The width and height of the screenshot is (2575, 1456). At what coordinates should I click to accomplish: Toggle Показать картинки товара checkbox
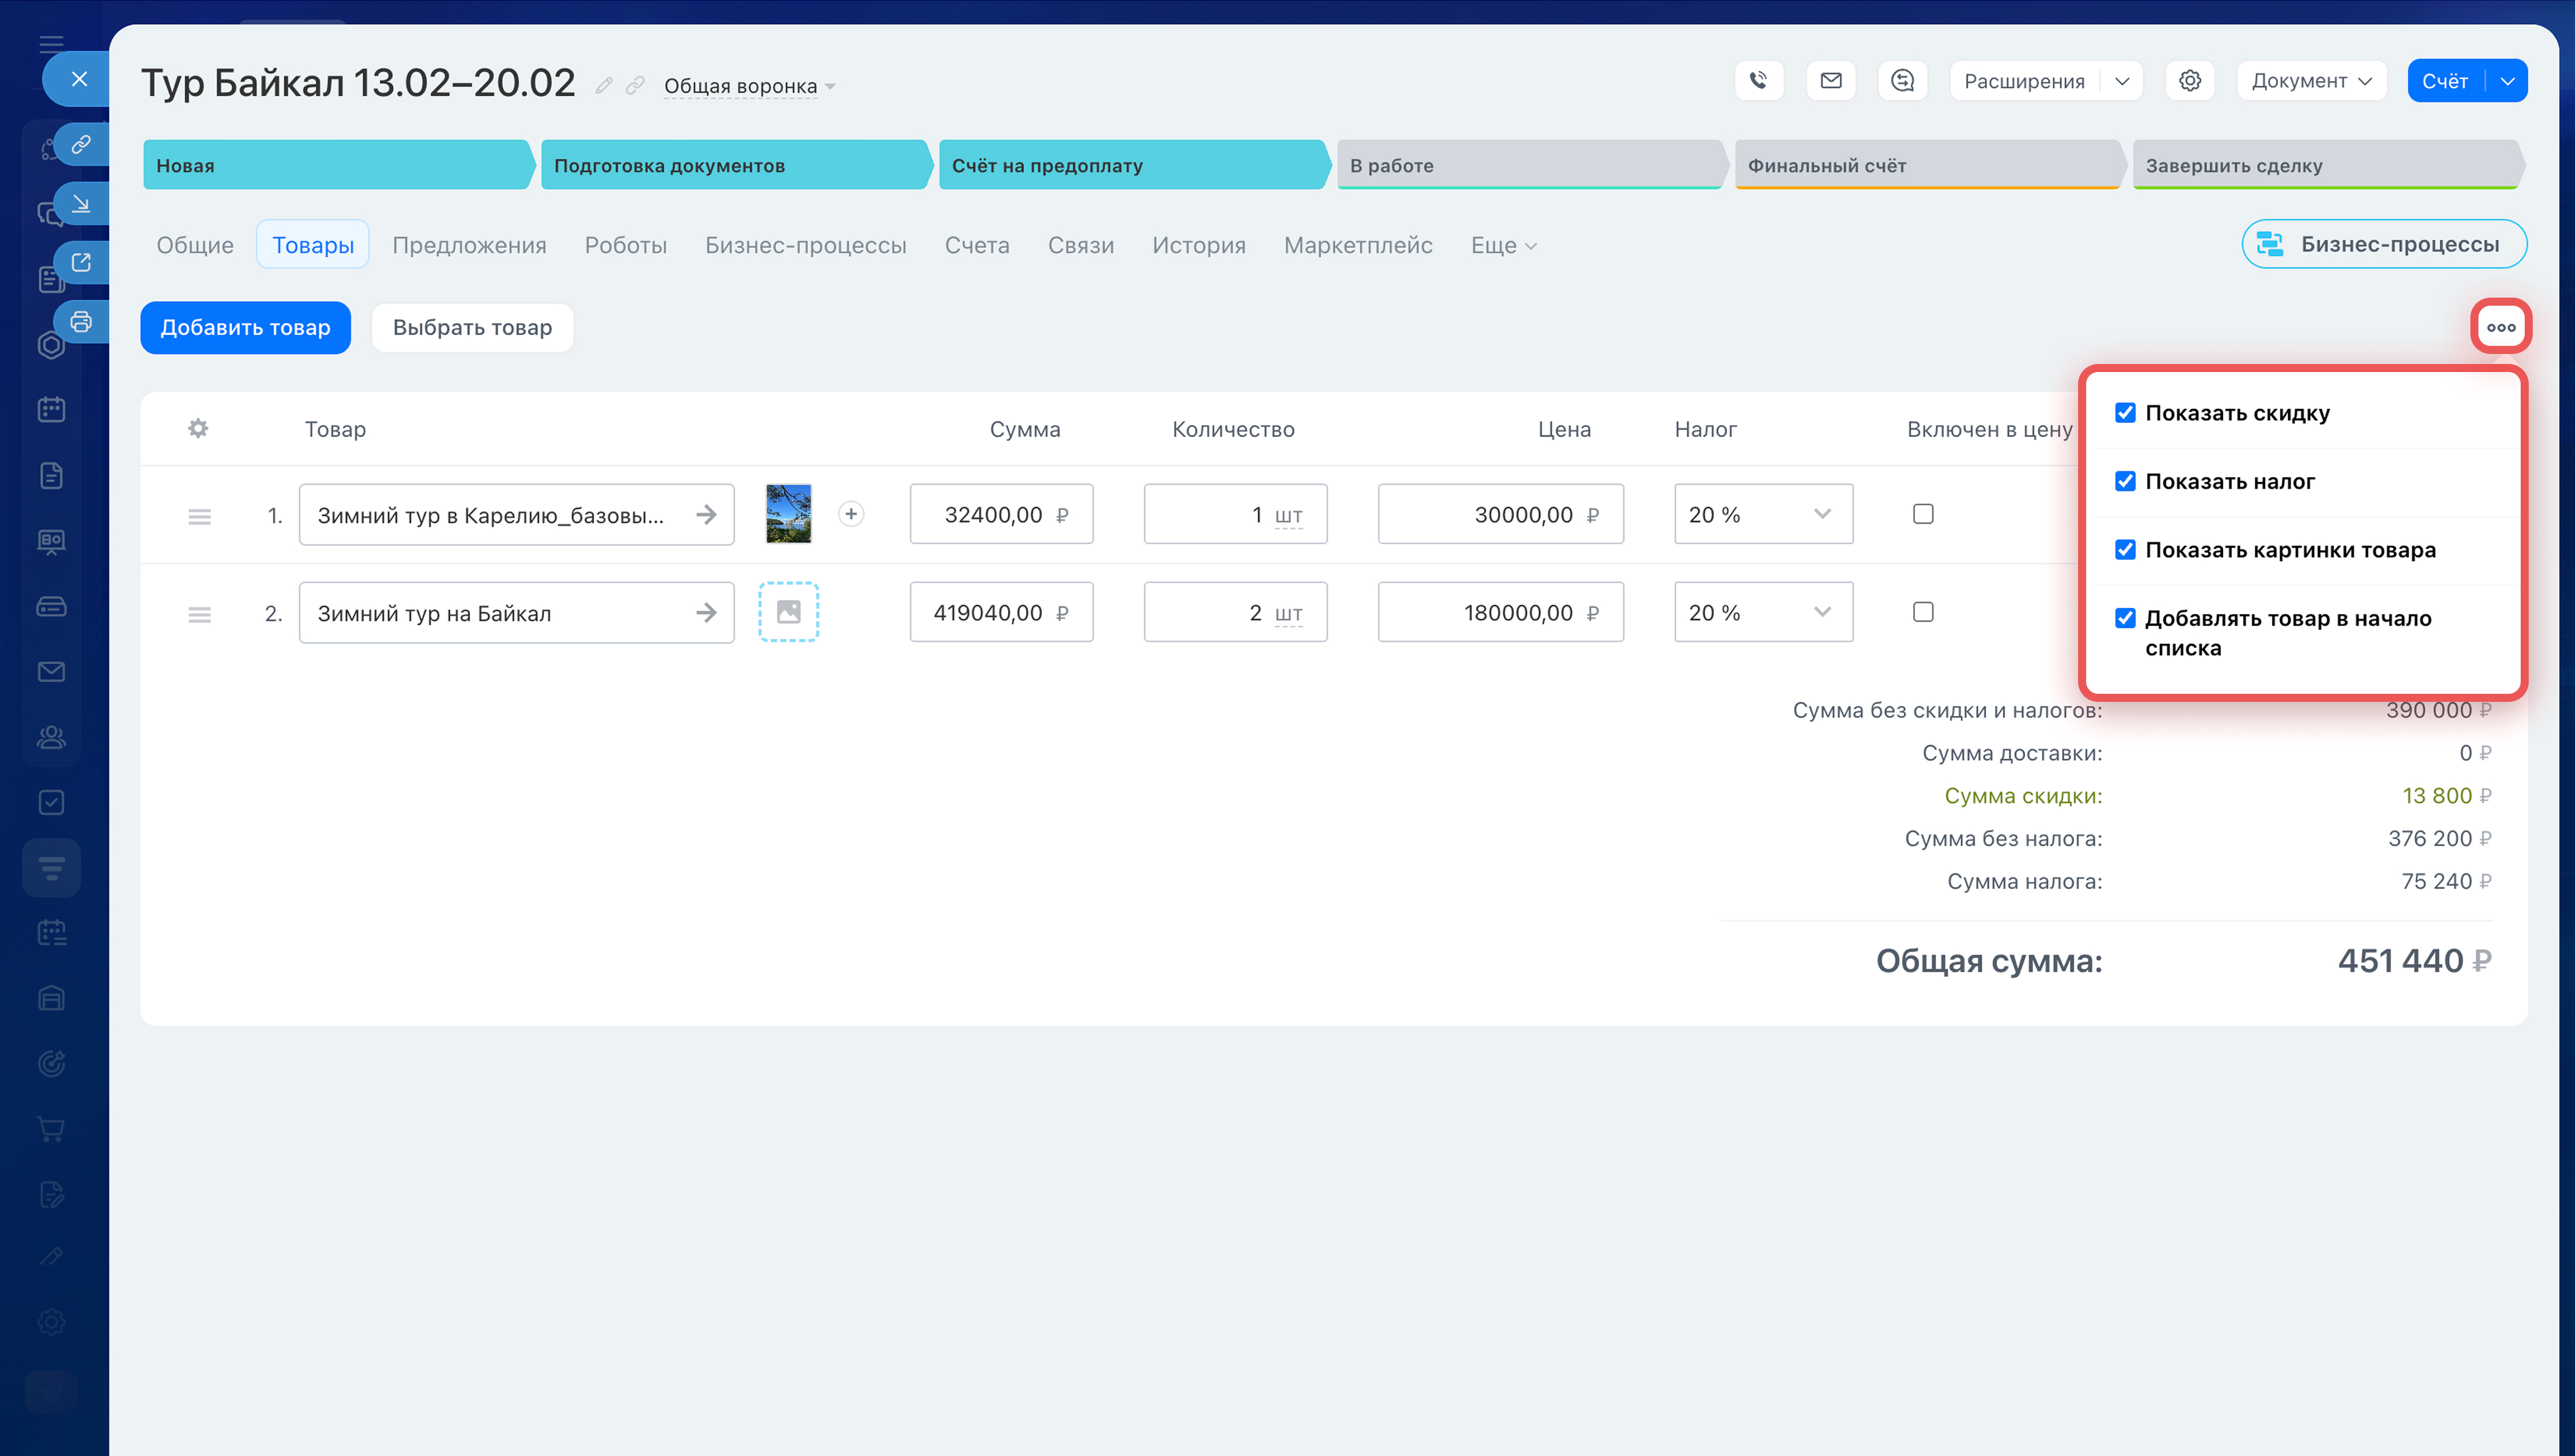pyautogui.click(x=2125, y=550)
